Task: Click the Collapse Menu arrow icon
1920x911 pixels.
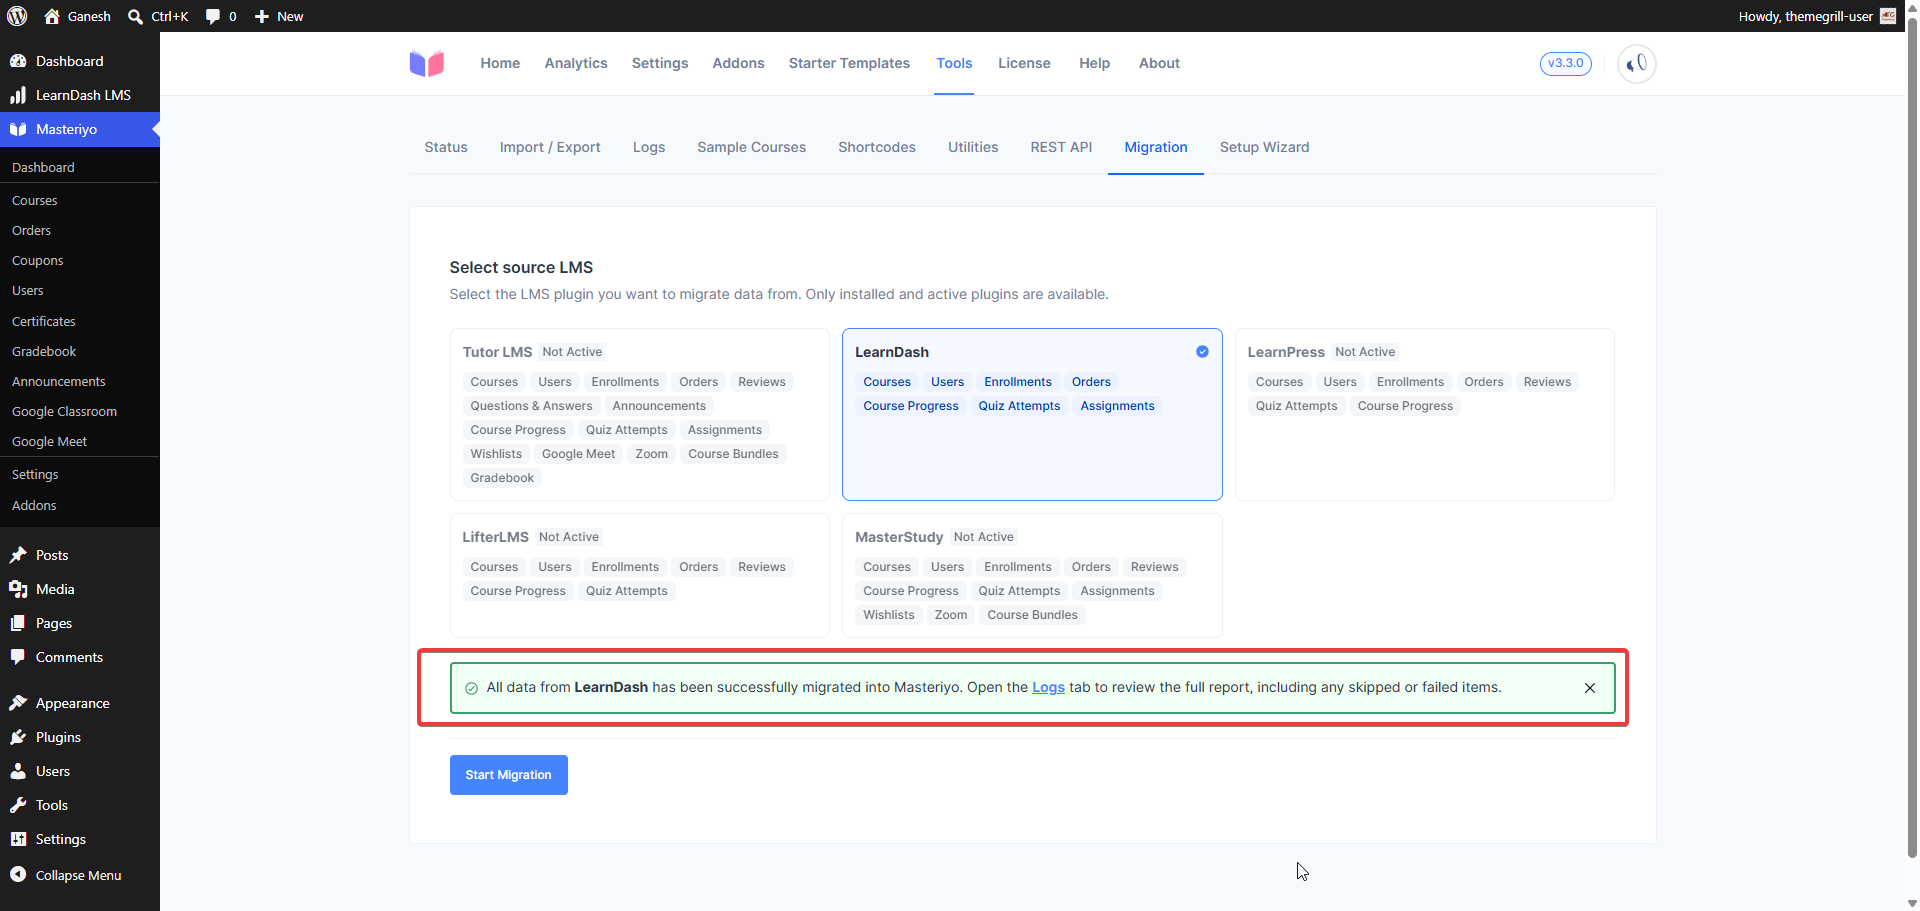Action: click(18, 875)
